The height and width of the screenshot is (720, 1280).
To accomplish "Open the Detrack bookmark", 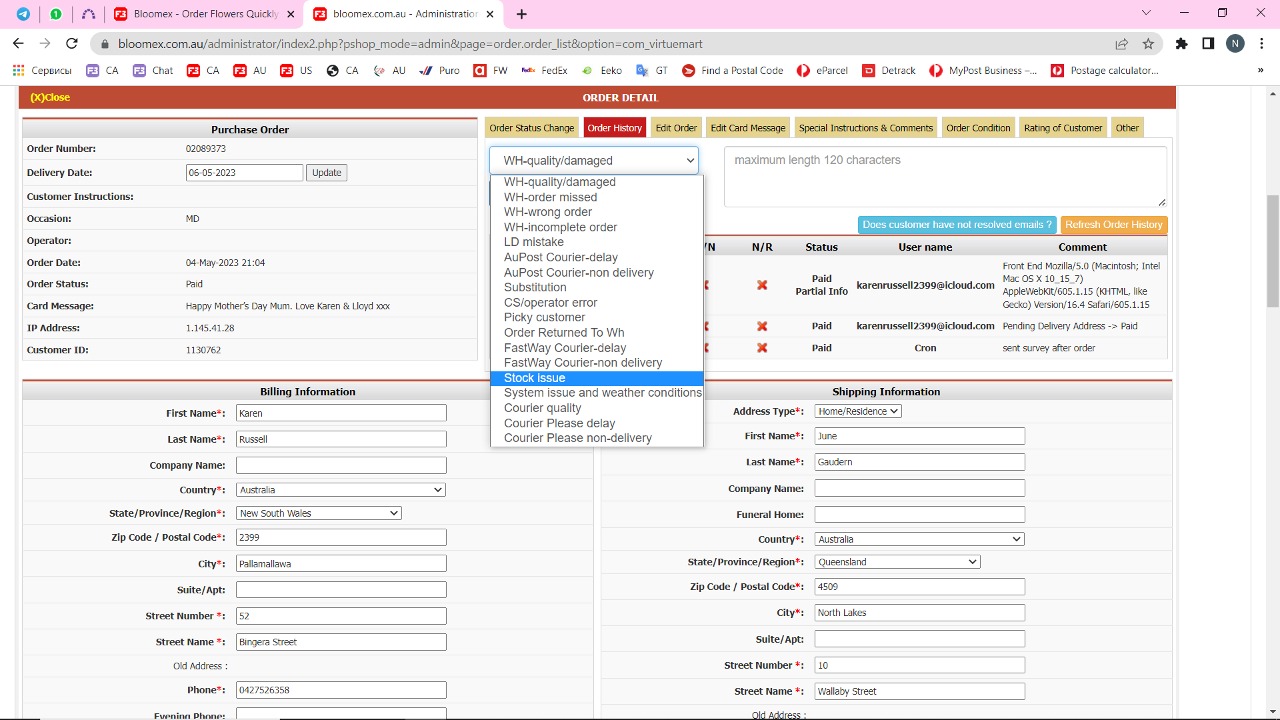I will click(x=889, y=71).
